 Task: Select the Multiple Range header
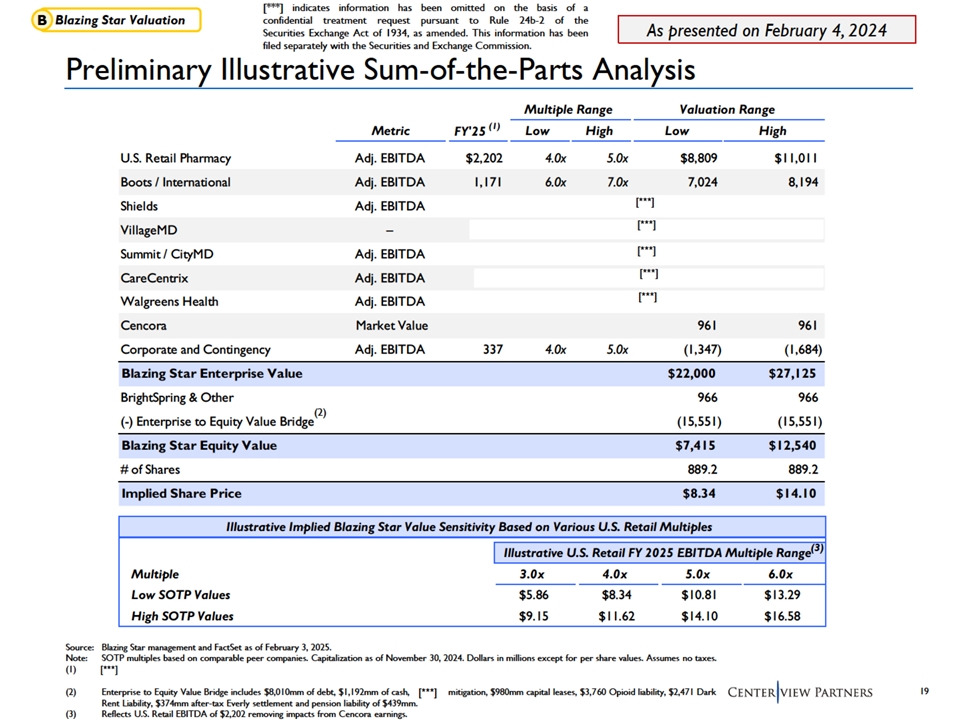tap(568, 109)
